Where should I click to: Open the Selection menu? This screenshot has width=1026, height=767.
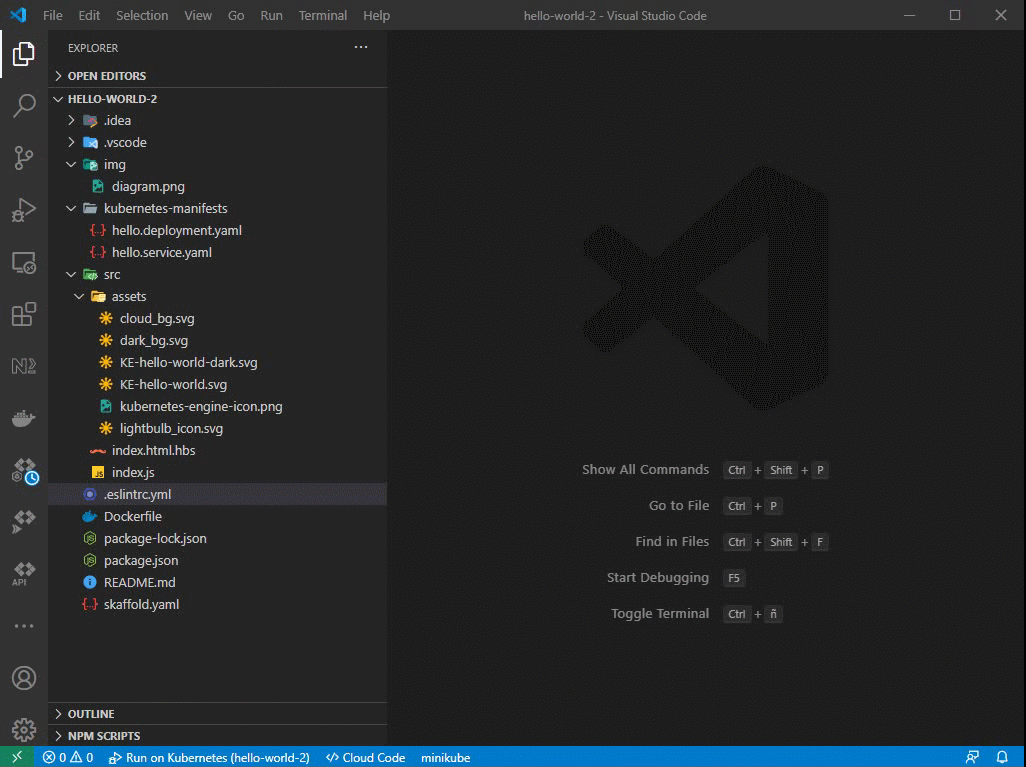[142, 15]
